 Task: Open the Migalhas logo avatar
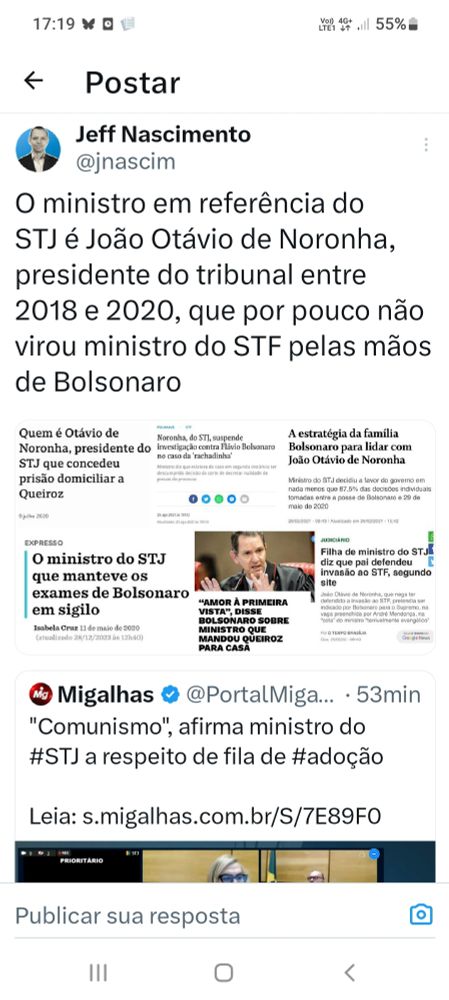pyautogui.click(x=41, y=694)
